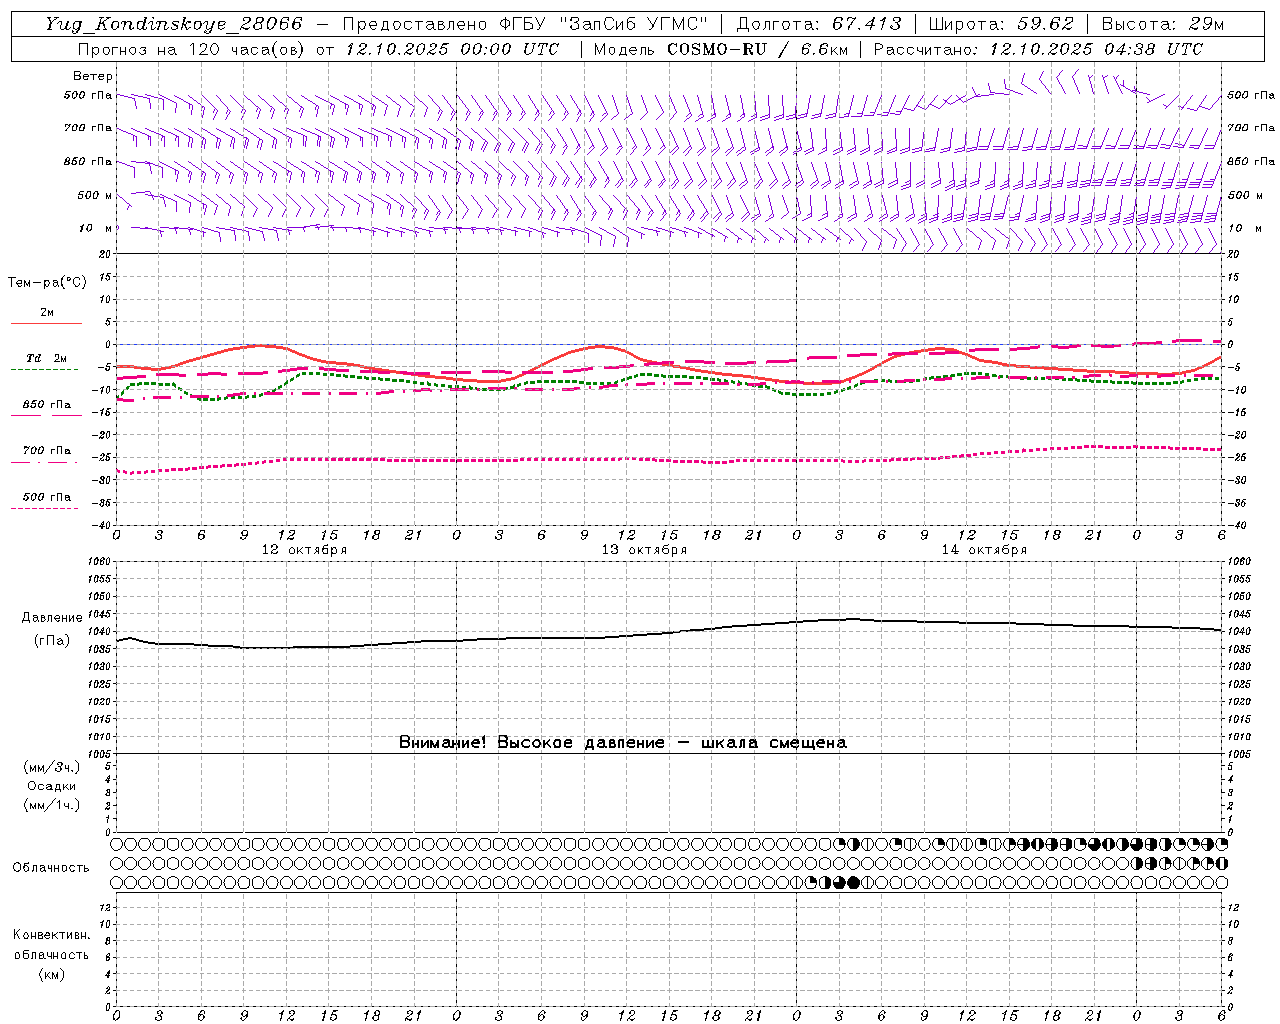Click the line sample under the 700 гПа temperature legend
The width and height of the screenshot is (1280, 1024).
tap(45, 462)
